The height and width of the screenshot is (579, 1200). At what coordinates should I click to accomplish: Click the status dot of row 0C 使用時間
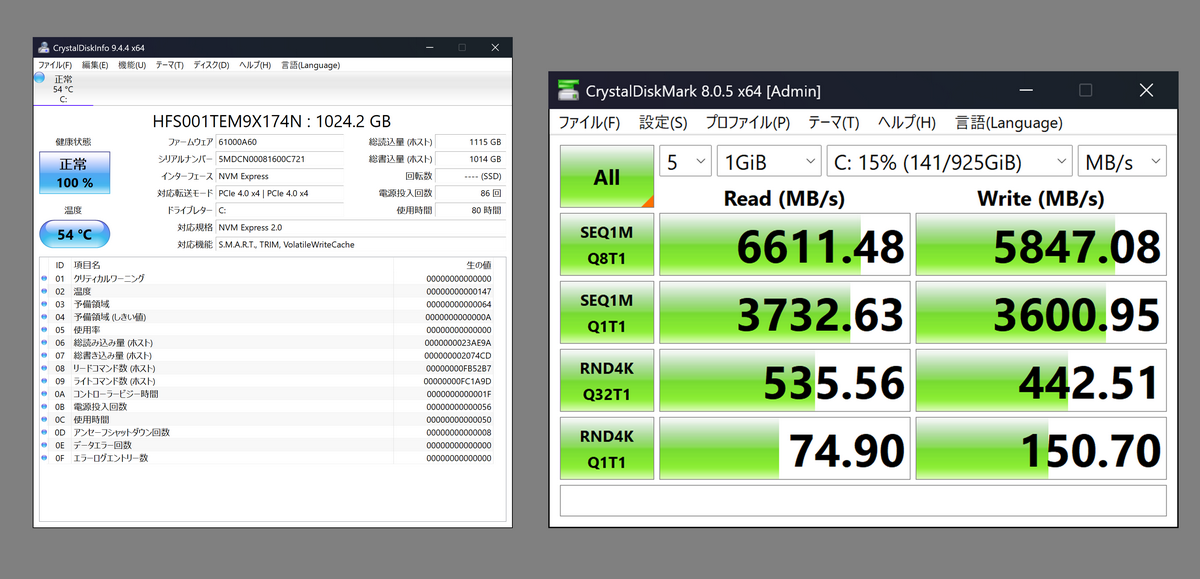pos(43,420)
